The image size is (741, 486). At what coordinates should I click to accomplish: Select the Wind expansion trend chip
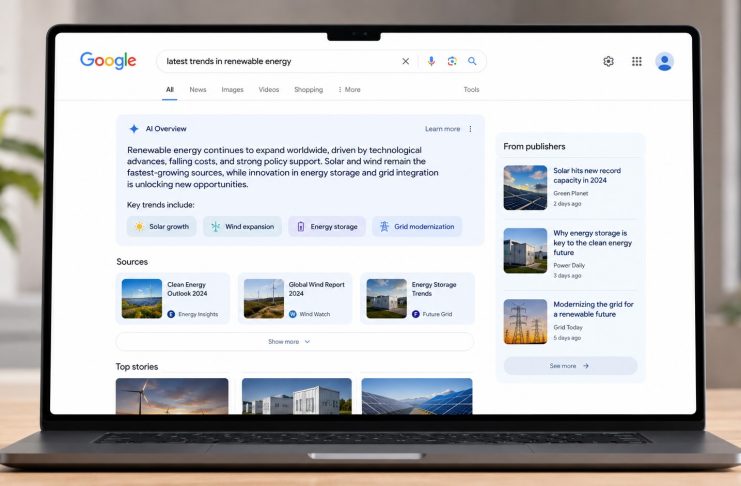(x=242, y=226)
